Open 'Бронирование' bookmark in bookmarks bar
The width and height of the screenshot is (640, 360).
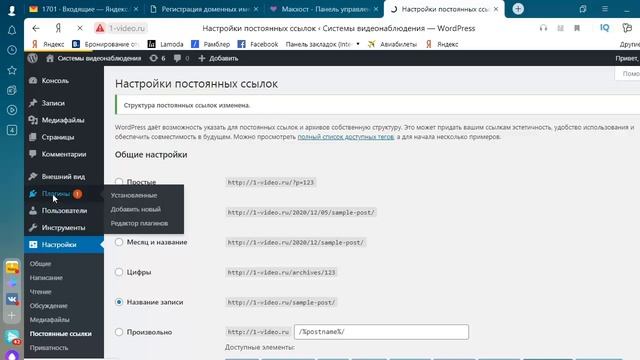[x=105, y=44]
